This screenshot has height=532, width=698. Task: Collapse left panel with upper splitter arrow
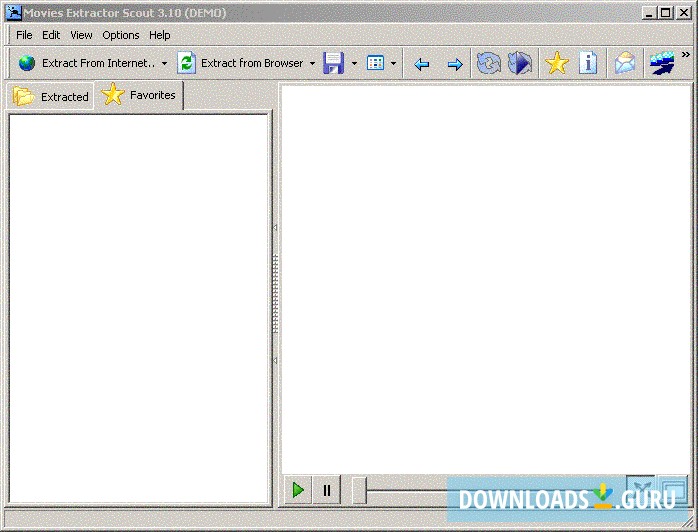pyautogui.click(x=275, y=227)
